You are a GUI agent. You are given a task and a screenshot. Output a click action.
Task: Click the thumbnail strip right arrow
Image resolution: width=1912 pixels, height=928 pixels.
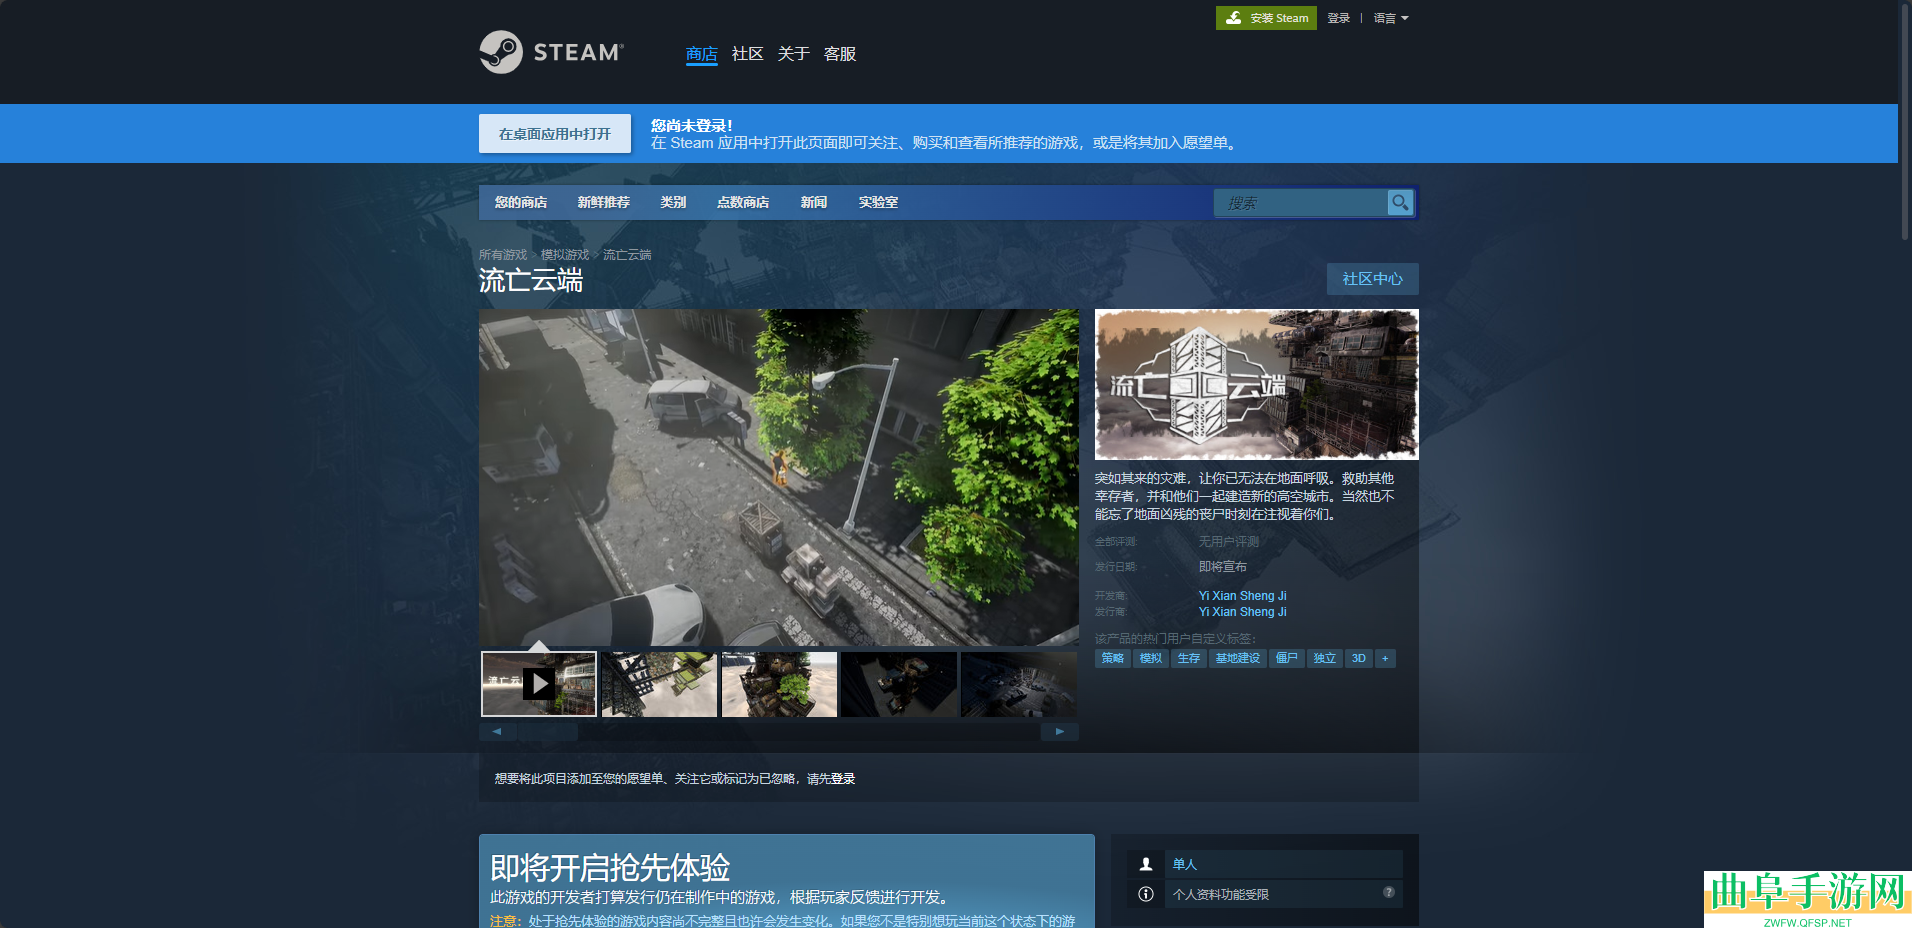(1060, 732)
